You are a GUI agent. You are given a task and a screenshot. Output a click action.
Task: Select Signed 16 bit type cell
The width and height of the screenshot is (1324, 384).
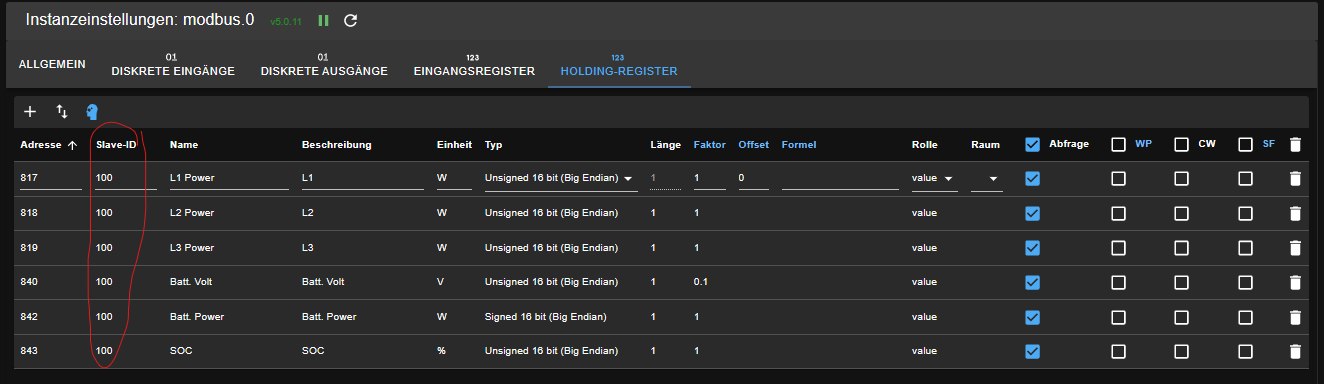click(x=547, y=317)
